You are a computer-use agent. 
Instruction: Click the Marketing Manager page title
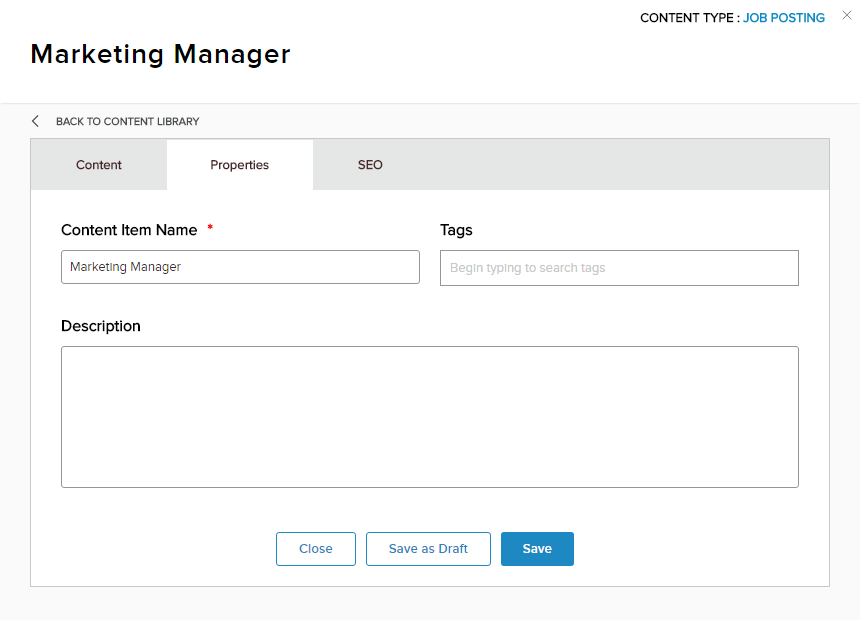tap(160, 54)
